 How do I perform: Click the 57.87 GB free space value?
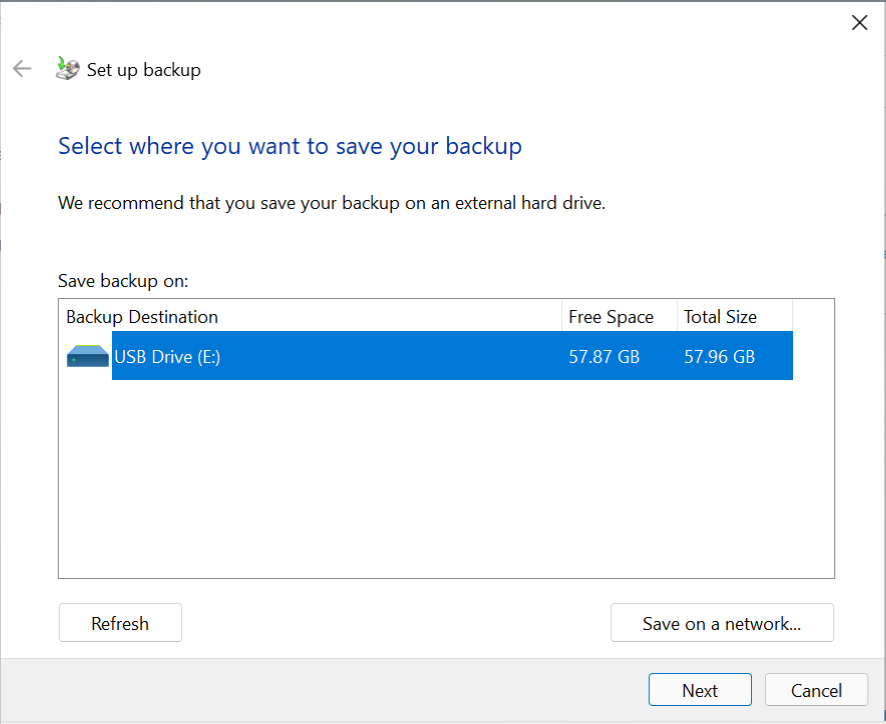[604, 355]
